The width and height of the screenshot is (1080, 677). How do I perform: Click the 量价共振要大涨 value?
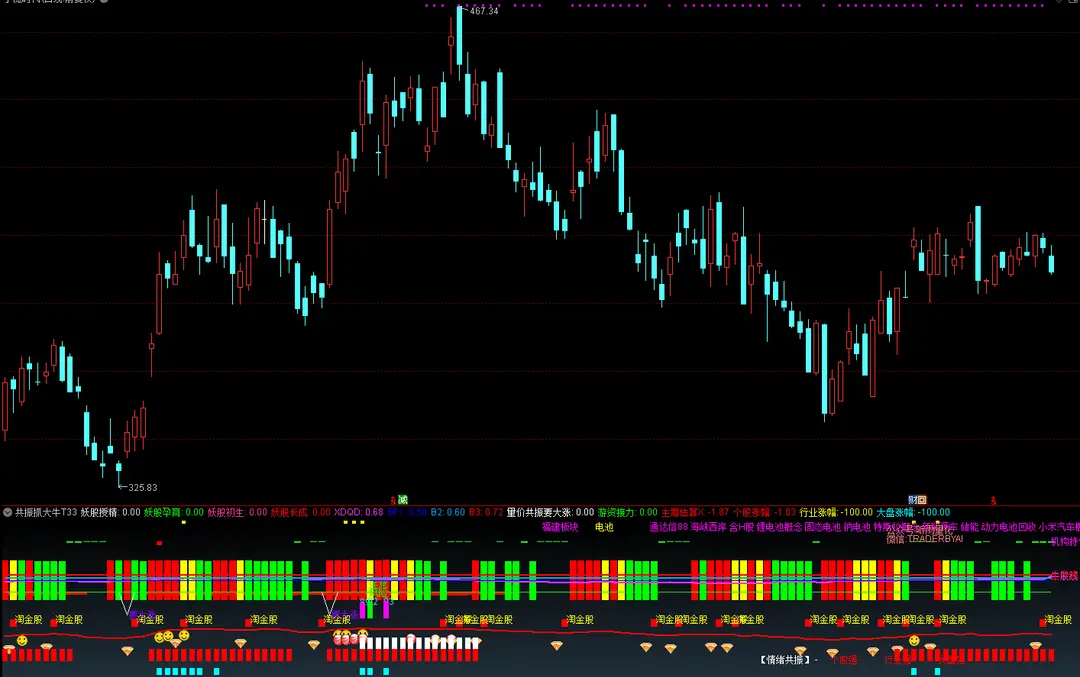tap(550, 512)
